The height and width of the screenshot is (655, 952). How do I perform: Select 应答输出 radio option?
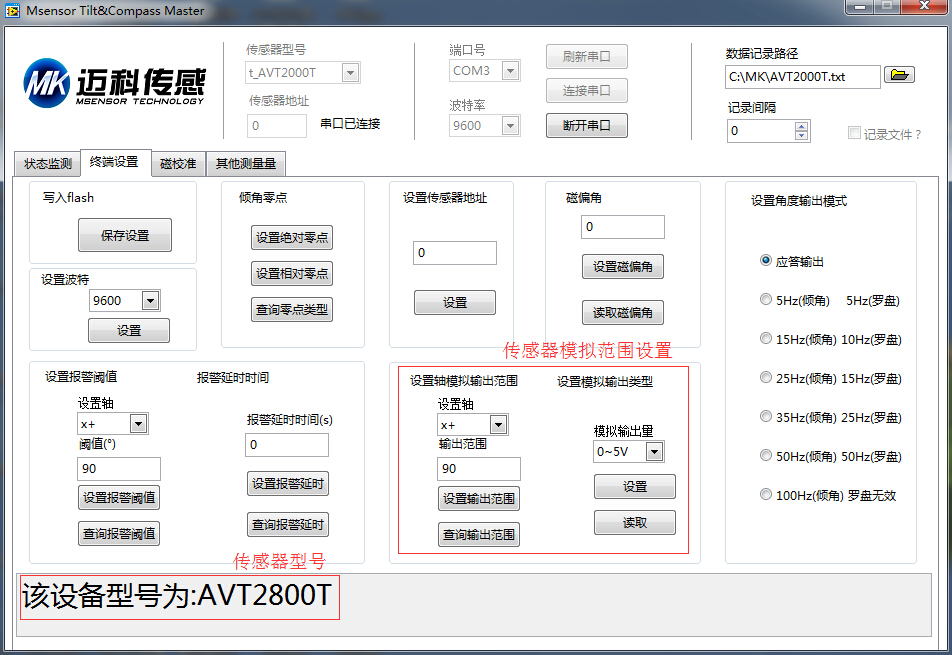point(766,260)
